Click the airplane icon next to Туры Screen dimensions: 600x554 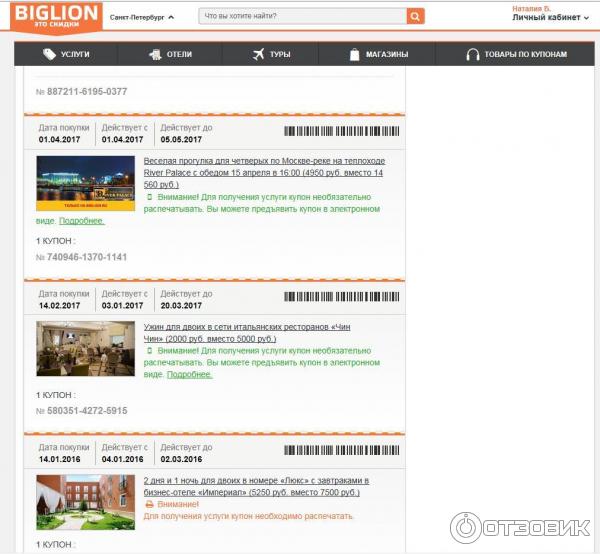(258, 54)
